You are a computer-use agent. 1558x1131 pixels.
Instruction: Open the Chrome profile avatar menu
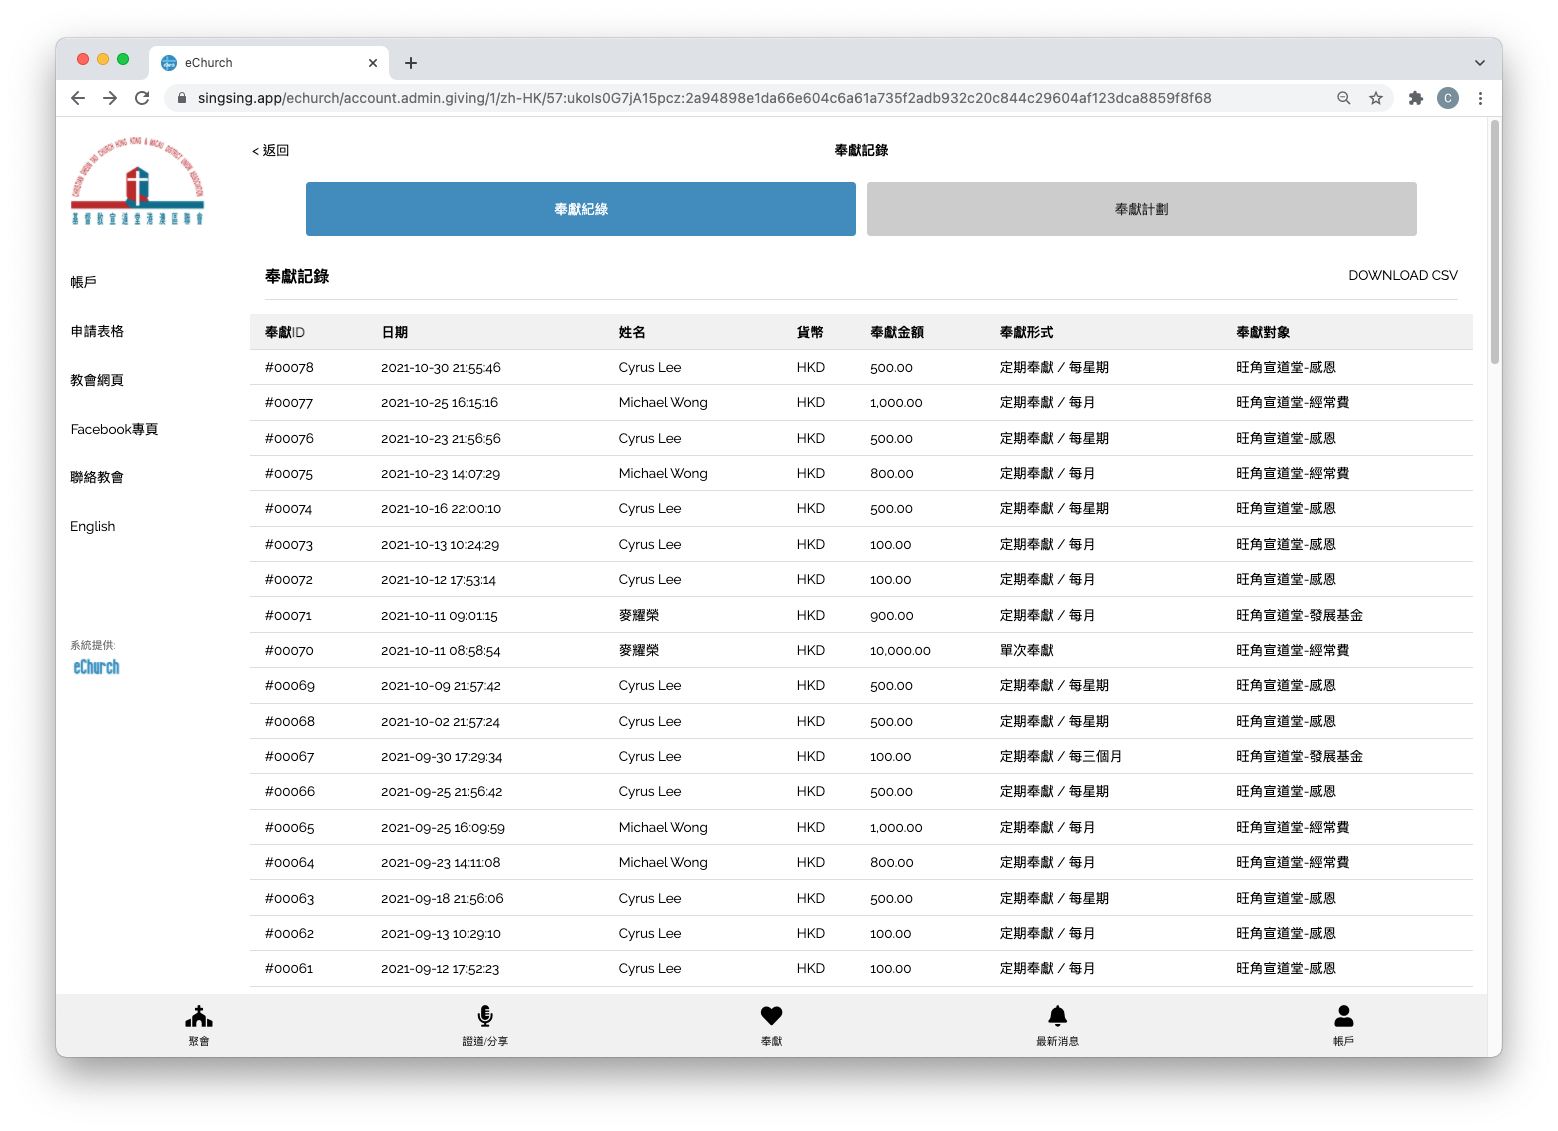pyautogui.click(x=1447, y=98)
